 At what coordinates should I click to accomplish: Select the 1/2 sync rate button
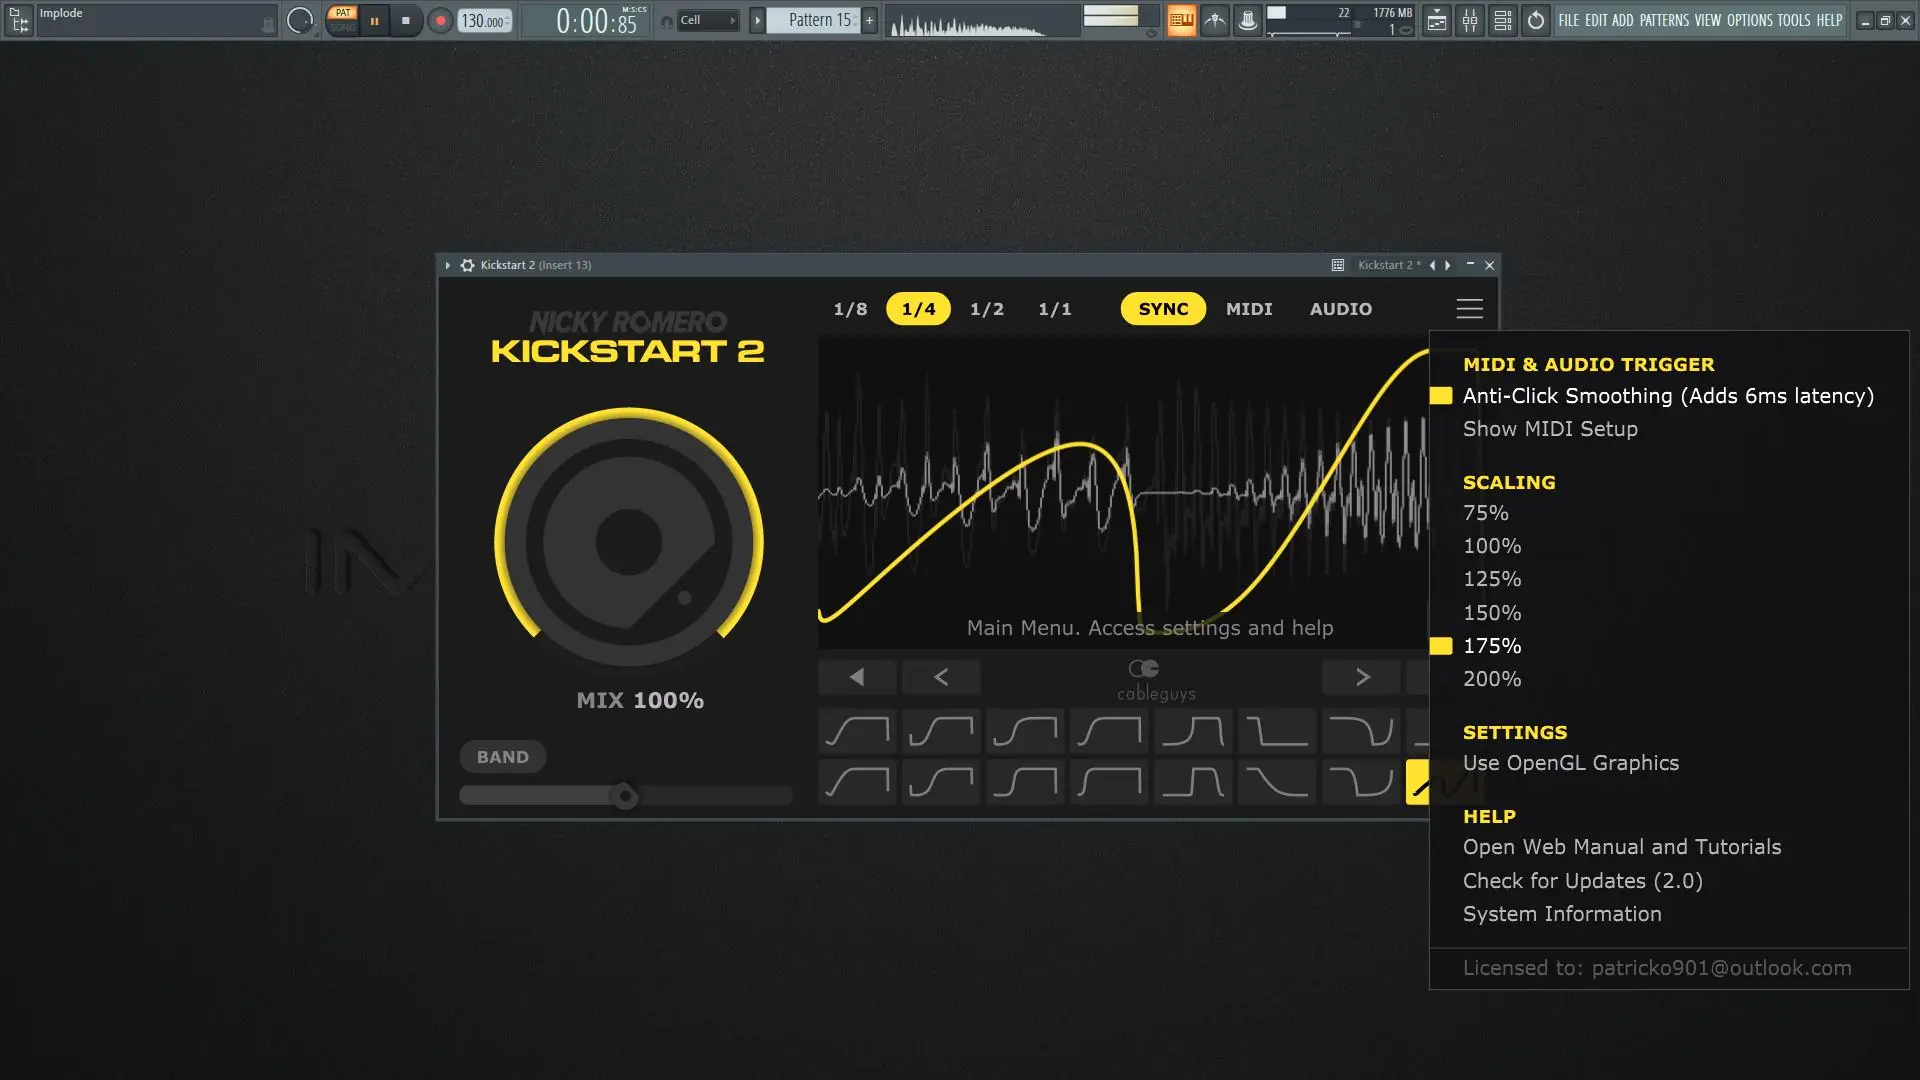tap(986, 309)
